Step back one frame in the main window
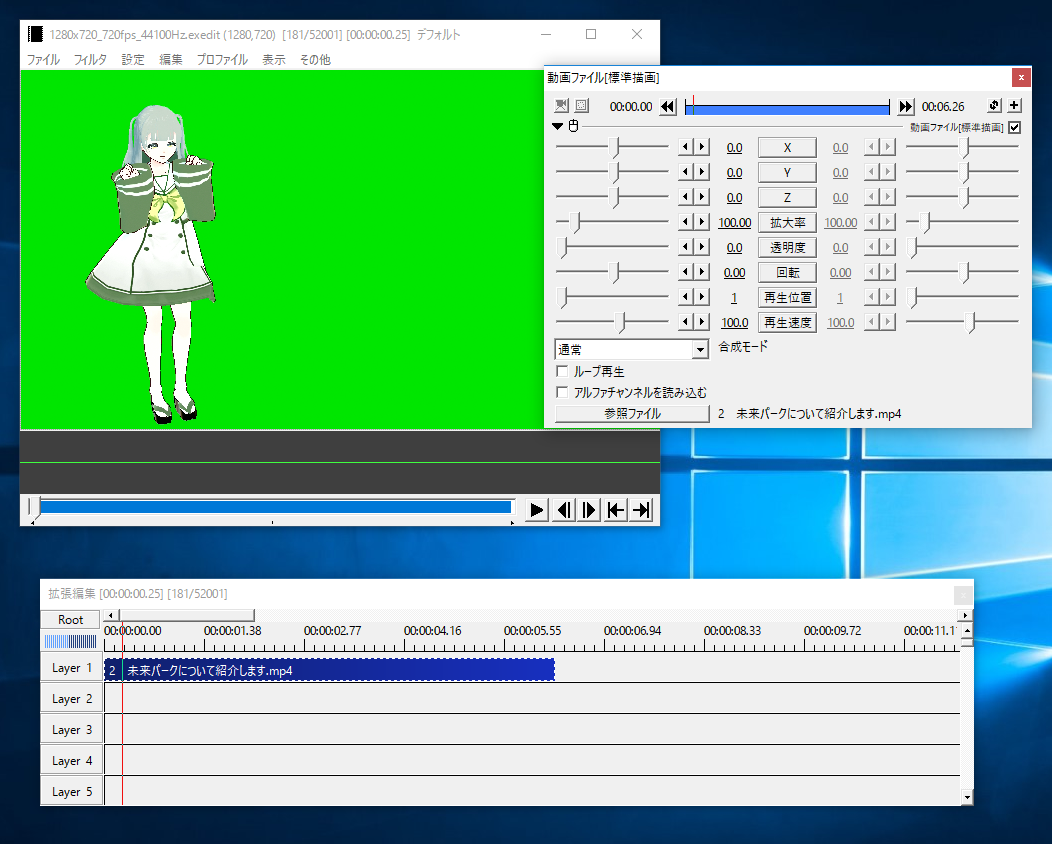Image resolution: width=1052 pixels, height=844 pixels. (x=564, y=511)
